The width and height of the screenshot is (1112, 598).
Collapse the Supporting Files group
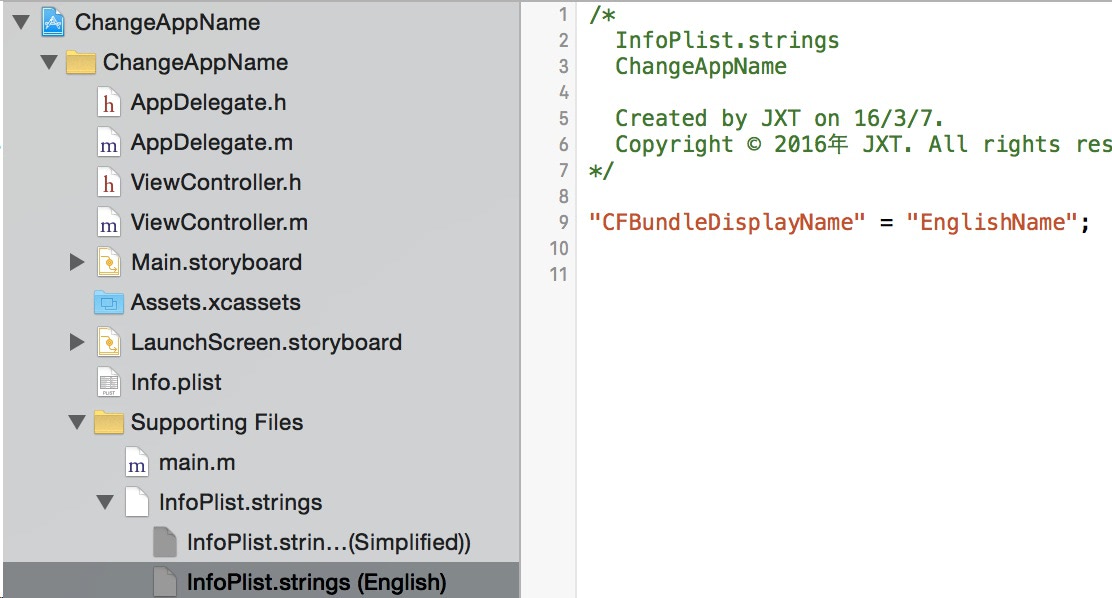click(x=77, y=423)
